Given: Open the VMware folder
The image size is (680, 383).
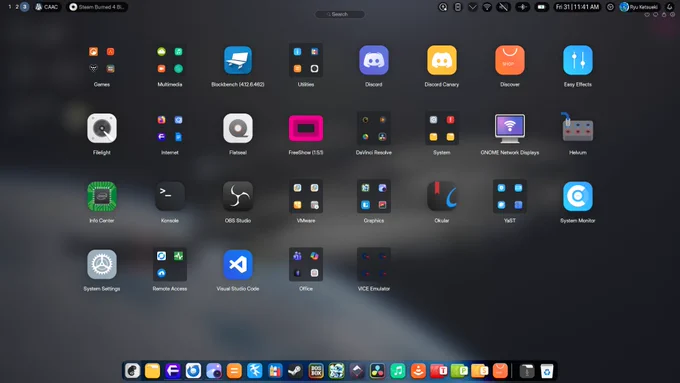Looking at the screenshot, I should [306, 196].
